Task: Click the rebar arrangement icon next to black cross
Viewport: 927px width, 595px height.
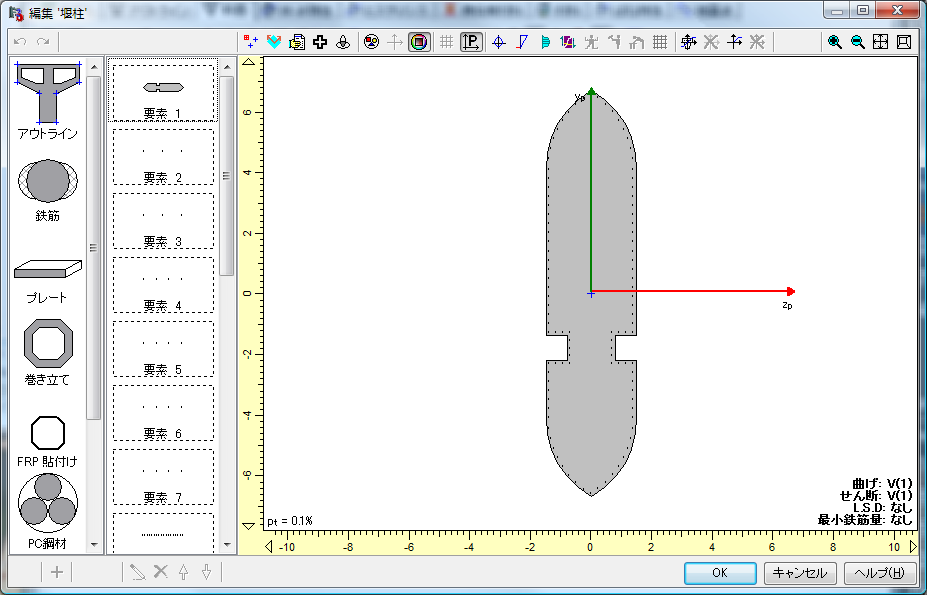Action: point(343,42)
